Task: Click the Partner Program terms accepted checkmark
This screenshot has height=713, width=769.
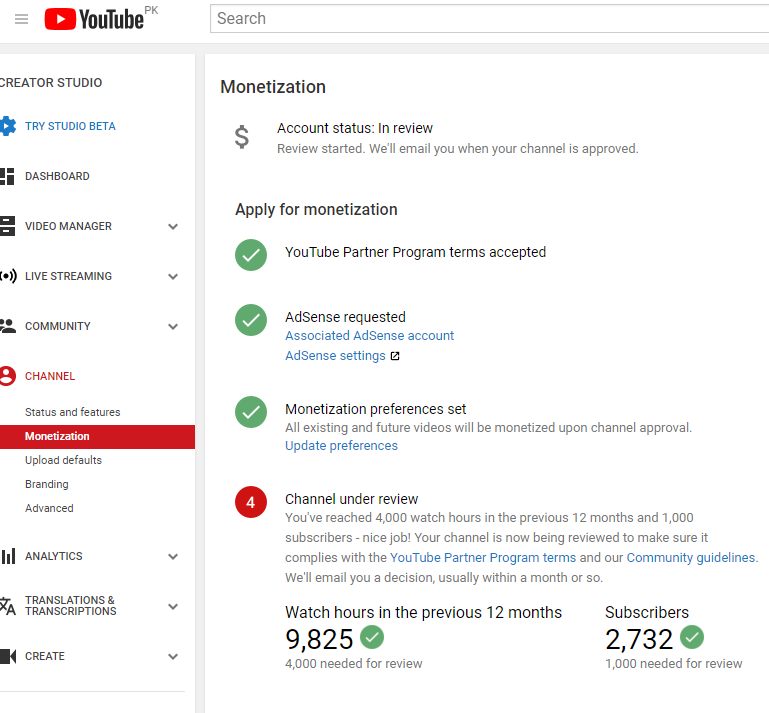Action: tap(251, 255)
